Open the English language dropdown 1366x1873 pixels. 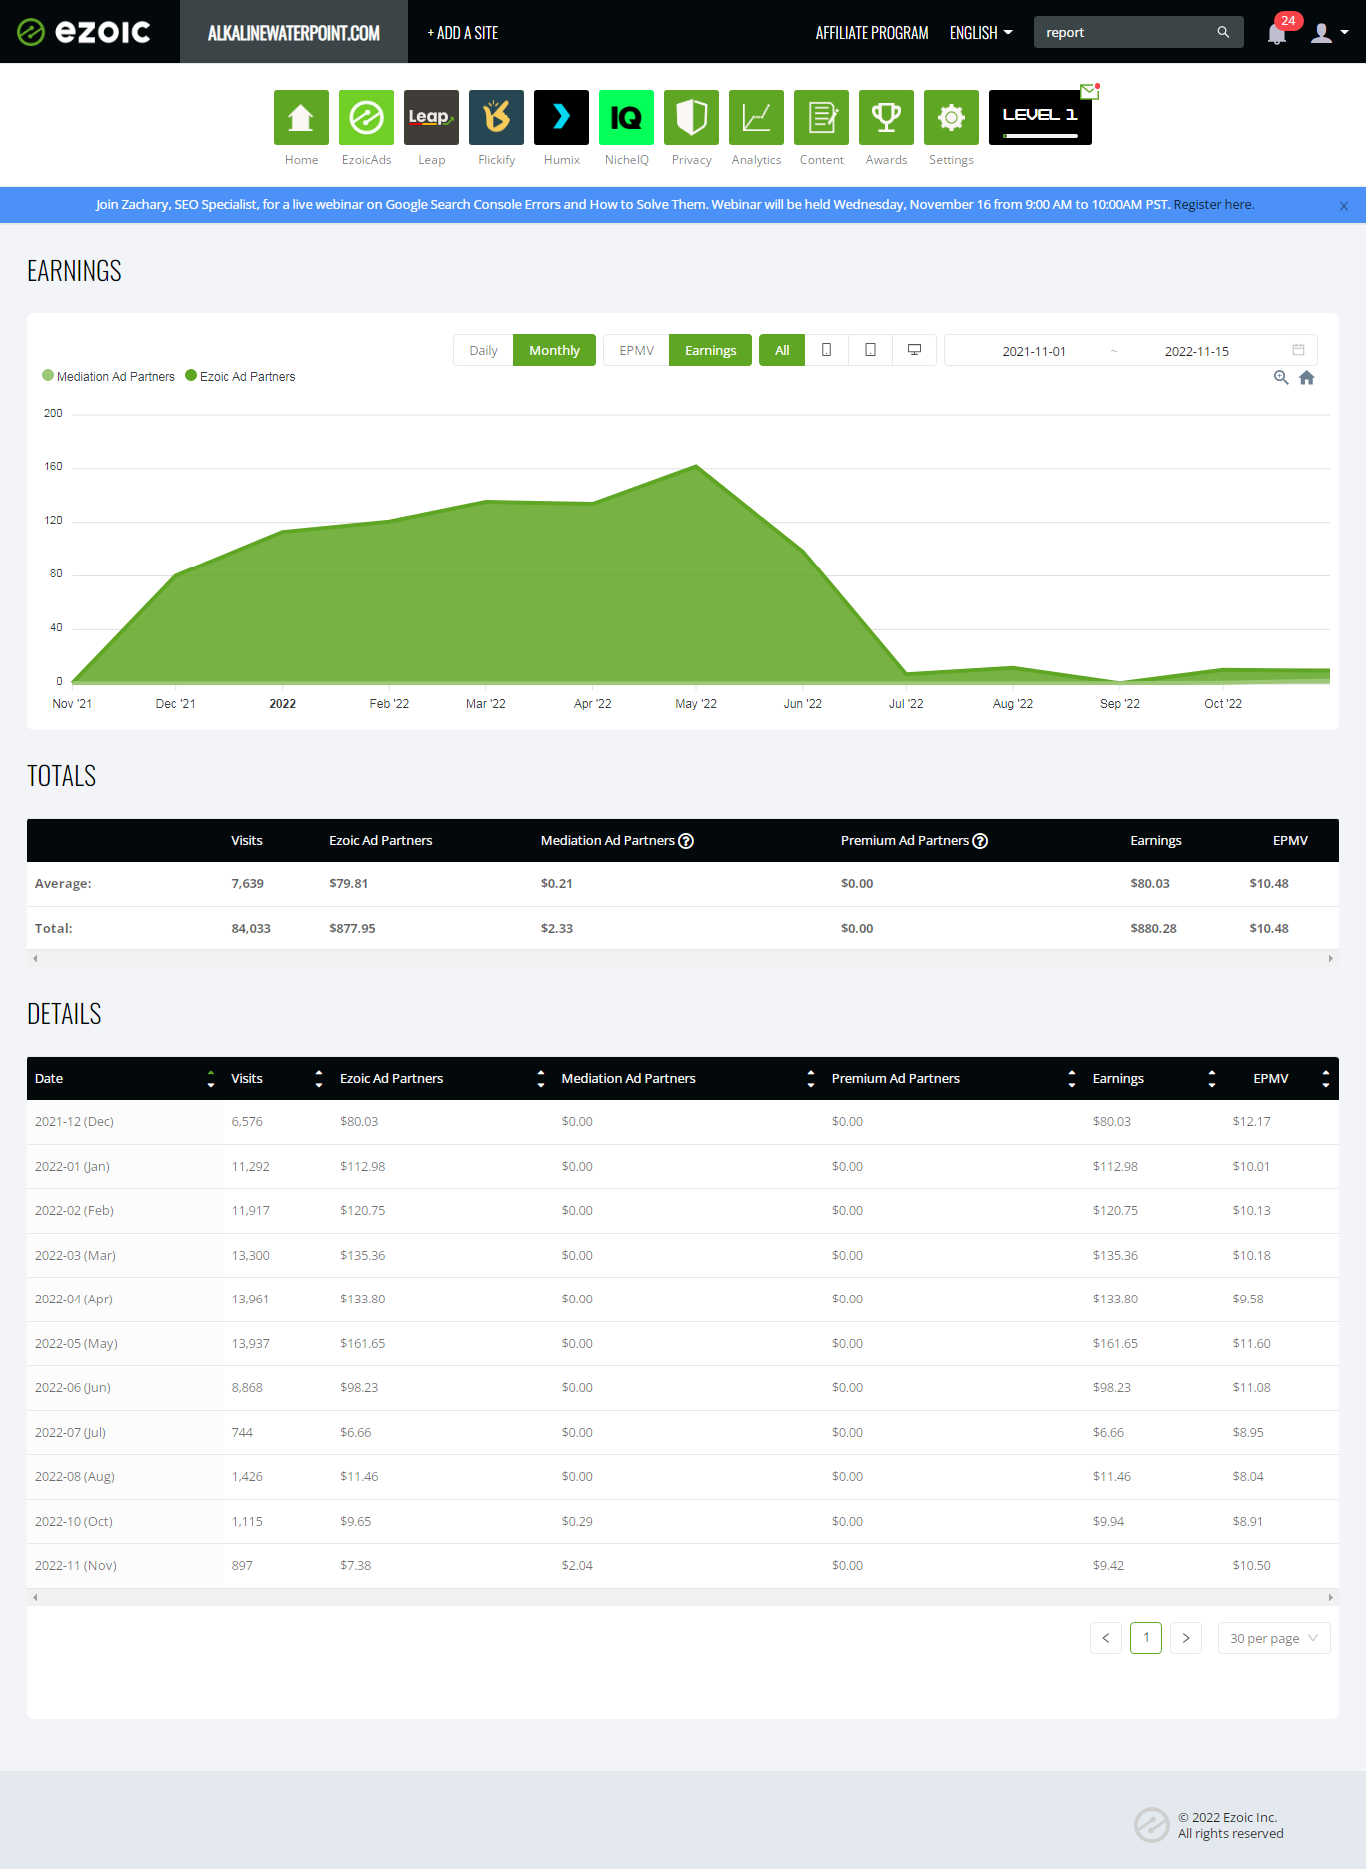click(x=981, y=33)
